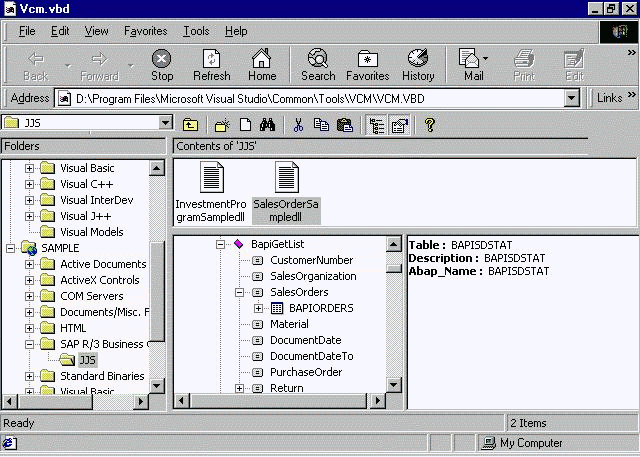Cut selection with scissors icon
The image size is (640, 457).
[298, 125]
